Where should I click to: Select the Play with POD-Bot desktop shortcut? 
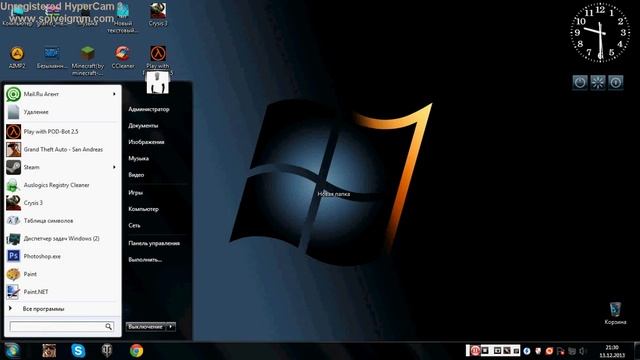(158, 58)
